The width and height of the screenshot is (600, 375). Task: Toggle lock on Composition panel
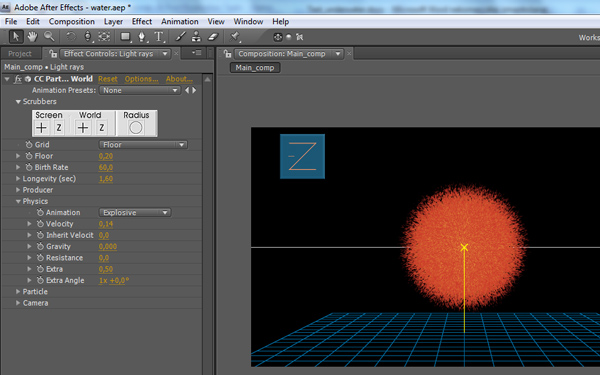click(228, 54)
